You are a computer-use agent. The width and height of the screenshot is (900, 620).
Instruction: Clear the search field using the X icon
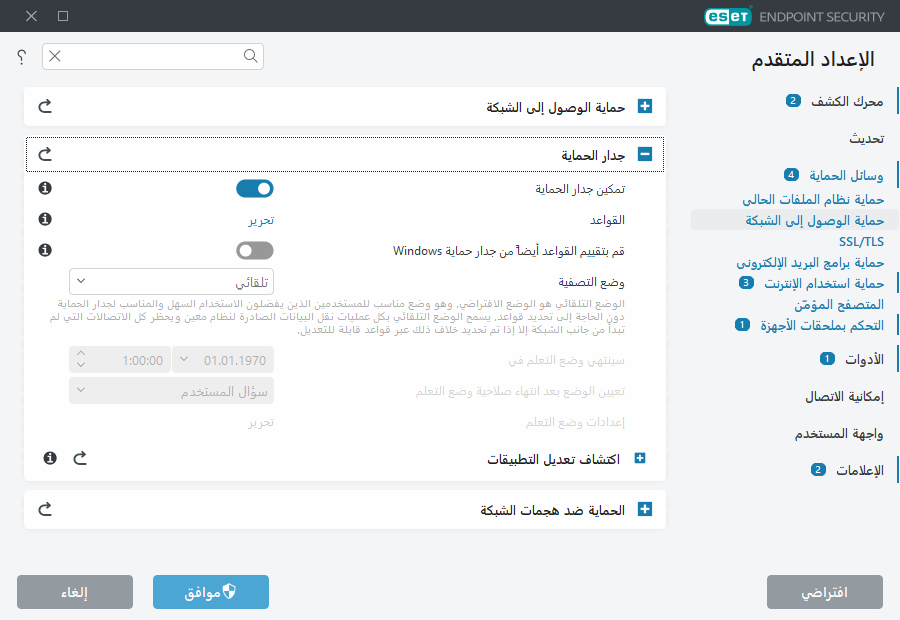pyautogui.click(x=53, y=57)
